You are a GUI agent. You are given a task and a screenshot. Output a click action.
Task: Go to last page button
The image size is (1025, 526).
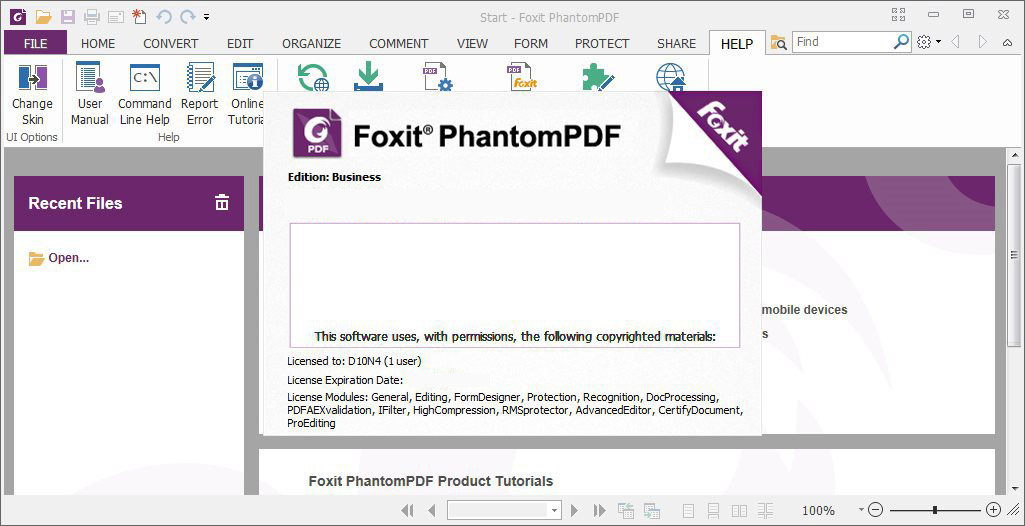pyautogui.click(x=599, y=510)
